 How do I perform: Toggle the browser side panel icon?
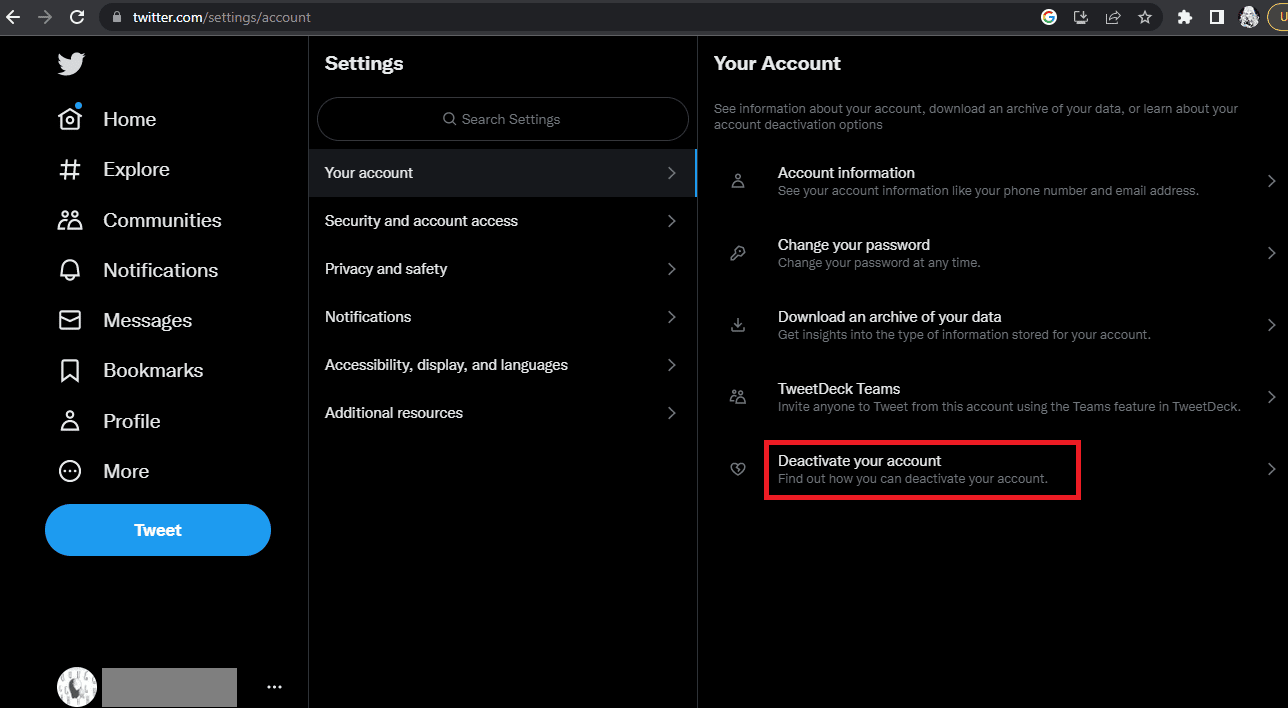coord(1217,17)
